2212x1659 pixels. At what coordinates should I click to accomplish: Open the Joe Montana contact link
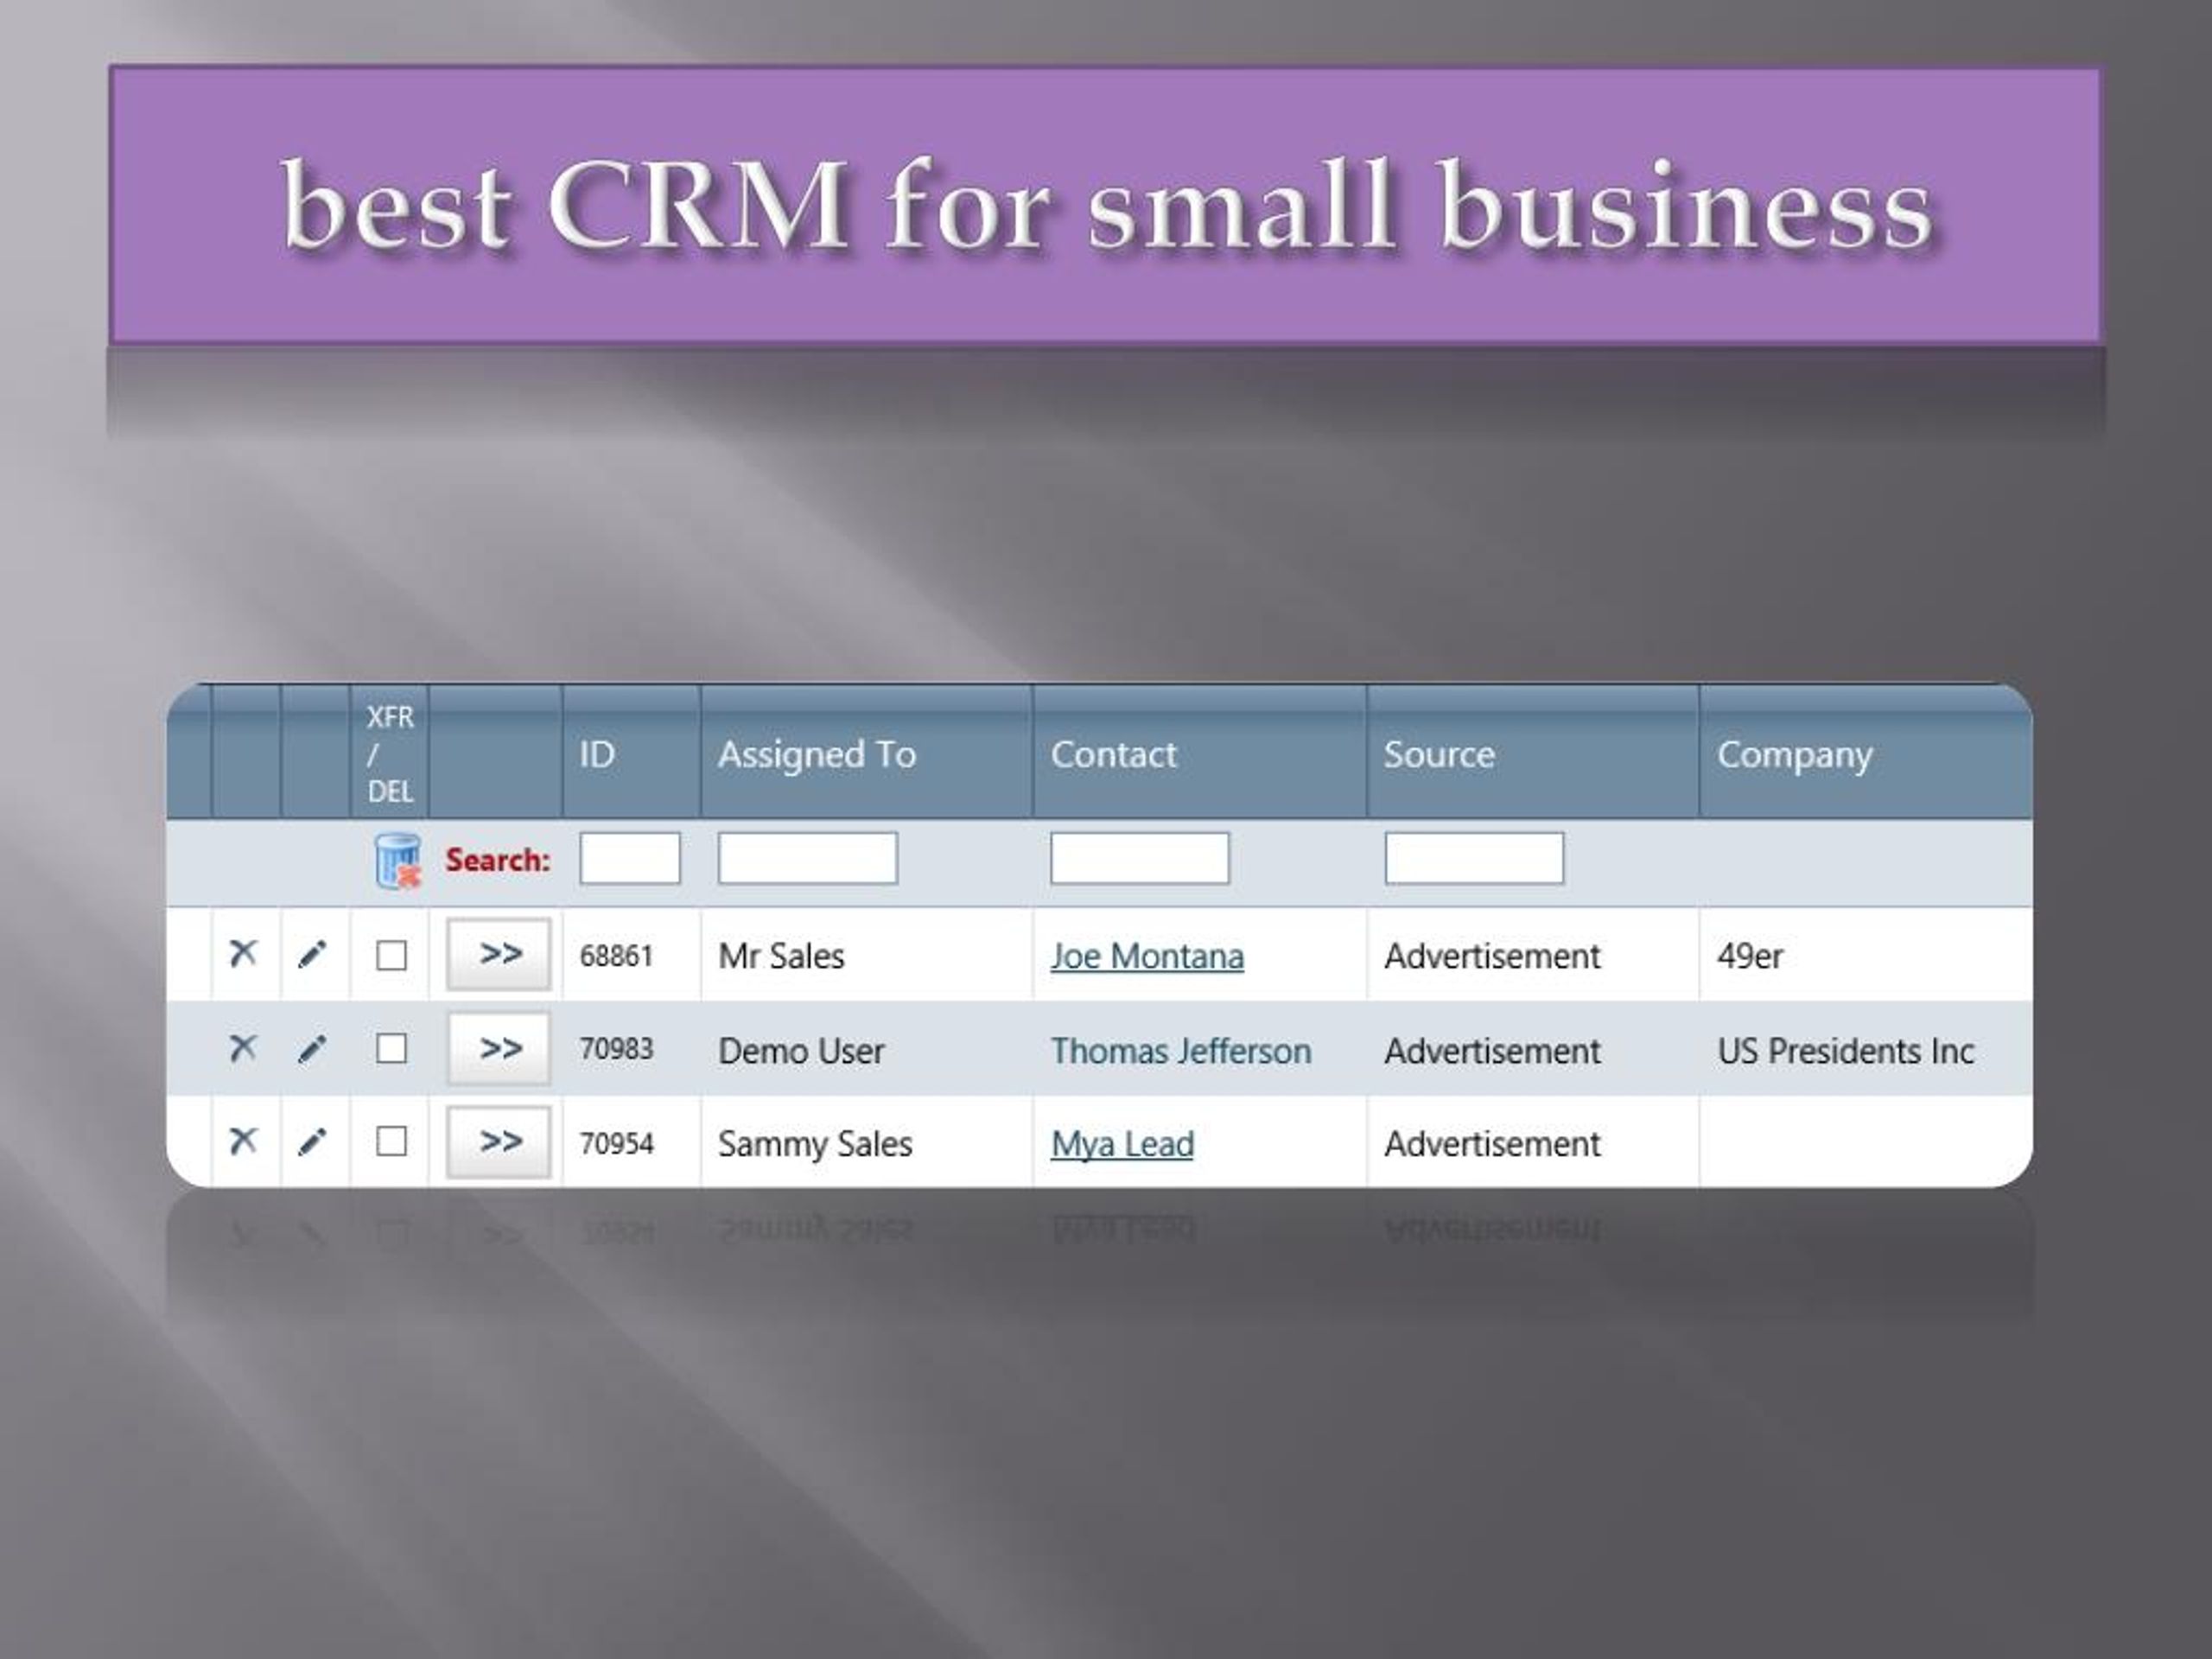click(1147, 957)
